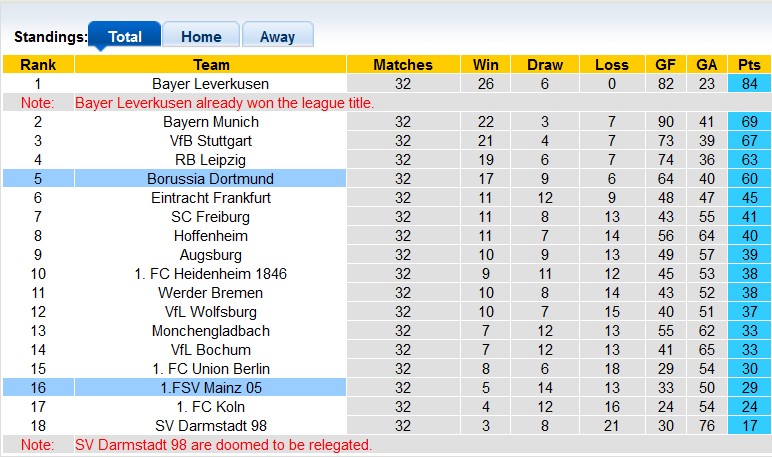The height and width of the screenshot is (457, 772).
Task: Open the Home standings tab
Action: click(x=201, y=36)
